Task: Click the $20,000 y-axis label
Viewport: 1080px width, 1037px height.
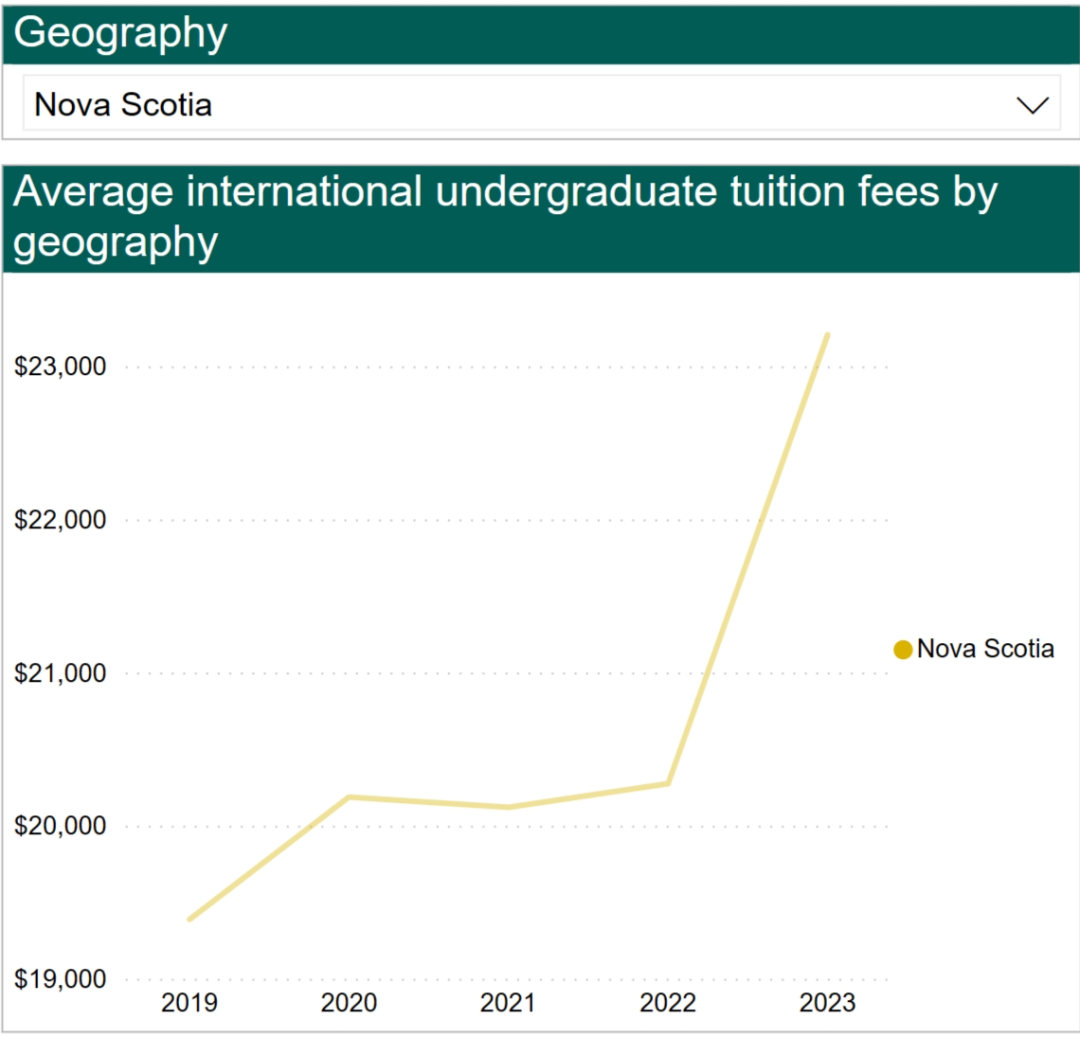Action: coord(61,826)
